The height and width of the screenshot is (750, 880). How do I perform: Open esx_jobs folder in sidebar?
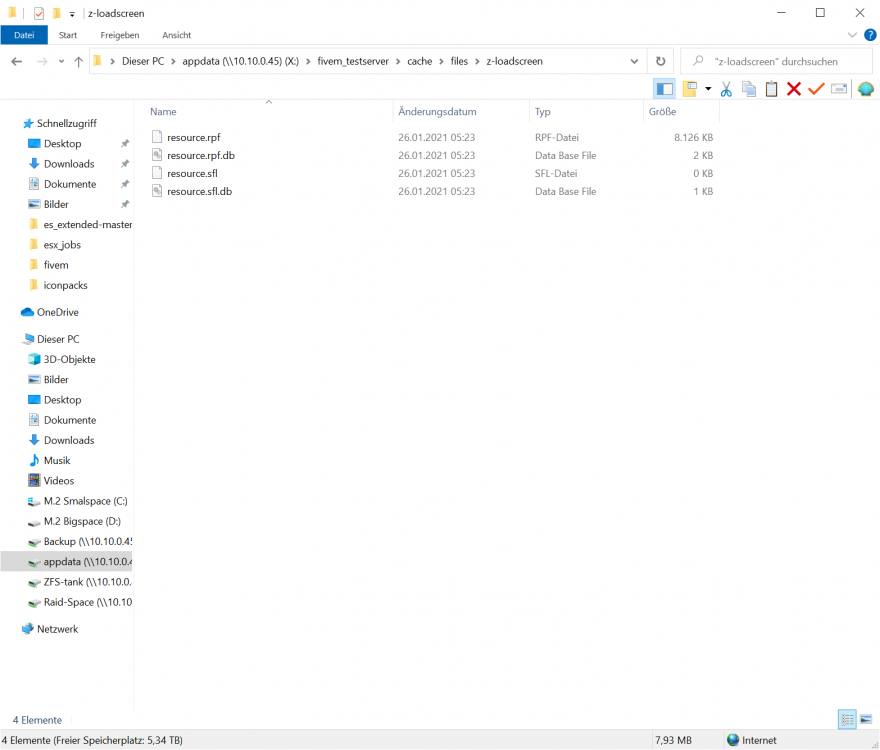[x=62, y=245]
